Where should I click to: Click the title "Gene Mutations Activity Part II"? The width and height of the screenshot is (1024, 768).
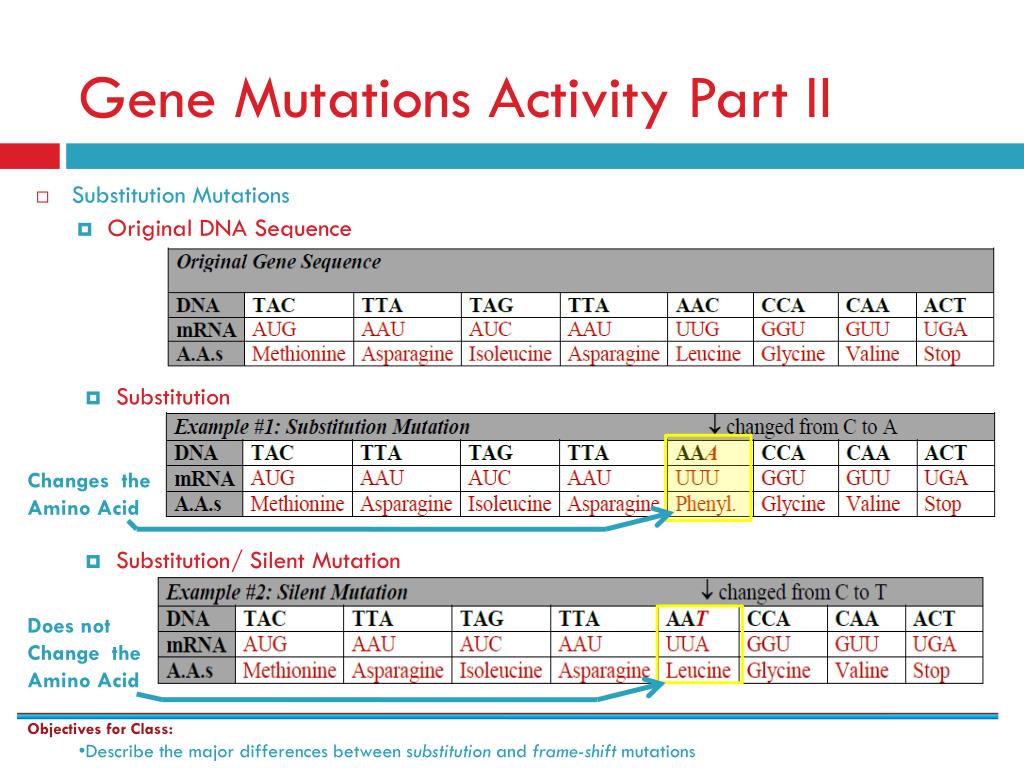click(455, 99)
